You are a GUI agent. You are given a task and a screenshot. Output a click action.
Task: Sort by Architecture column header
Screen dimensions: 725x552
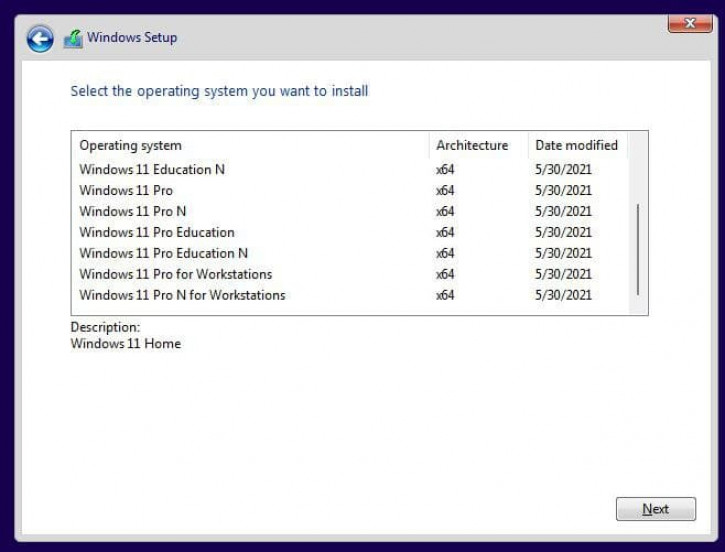(x=479, y=146)
